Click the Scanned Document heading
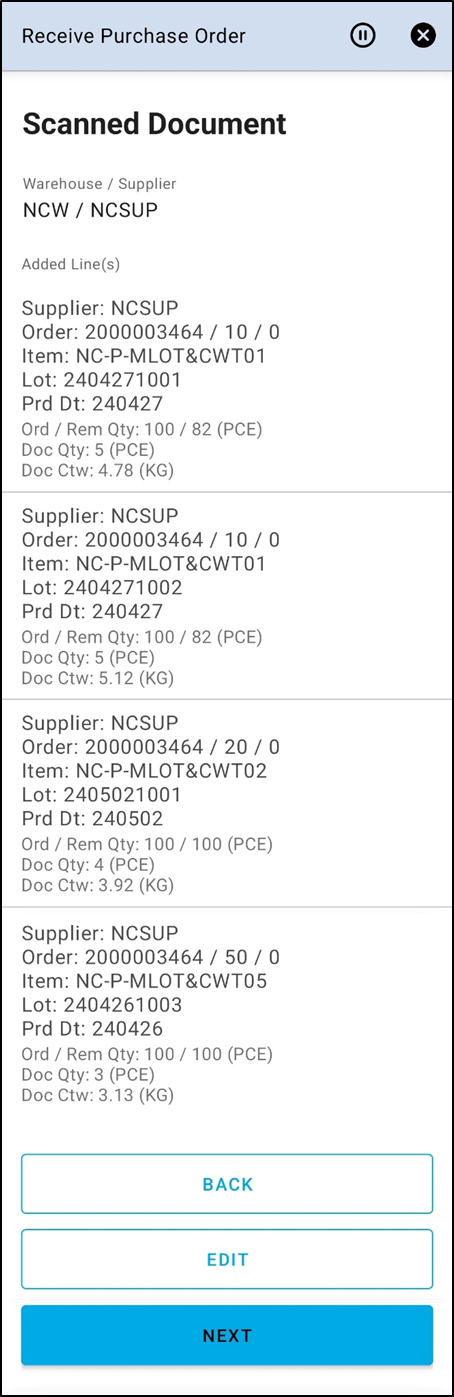 point(154,124)
